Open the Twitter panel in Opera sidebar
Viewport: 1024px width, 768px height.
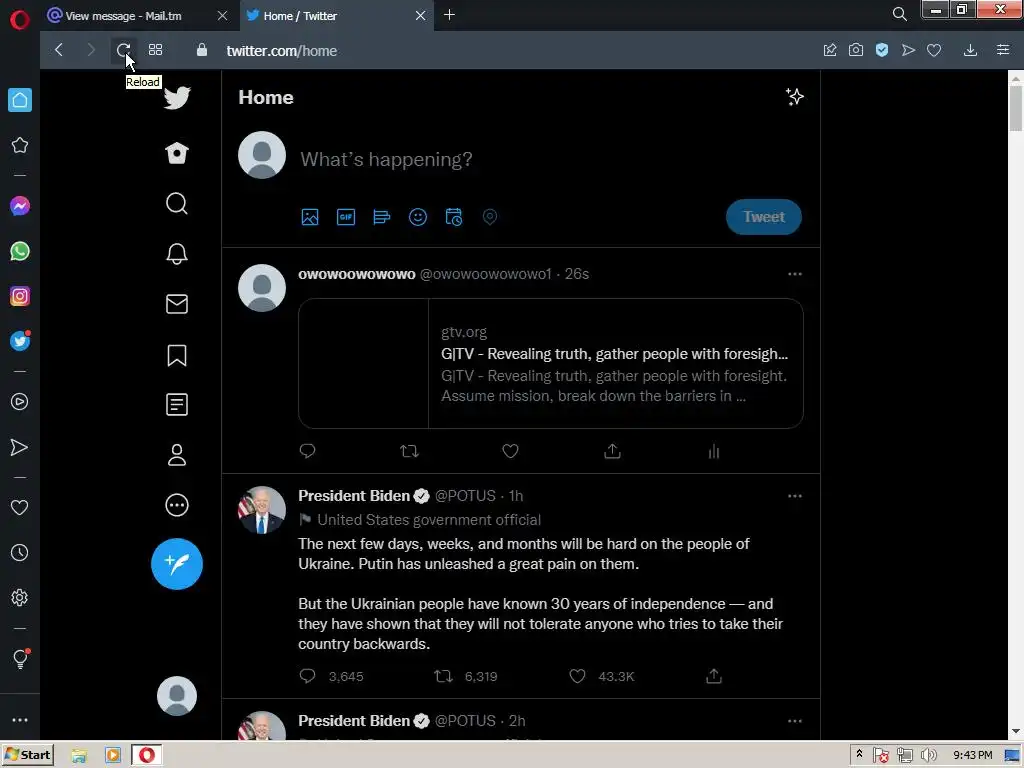tap(20, 341)
